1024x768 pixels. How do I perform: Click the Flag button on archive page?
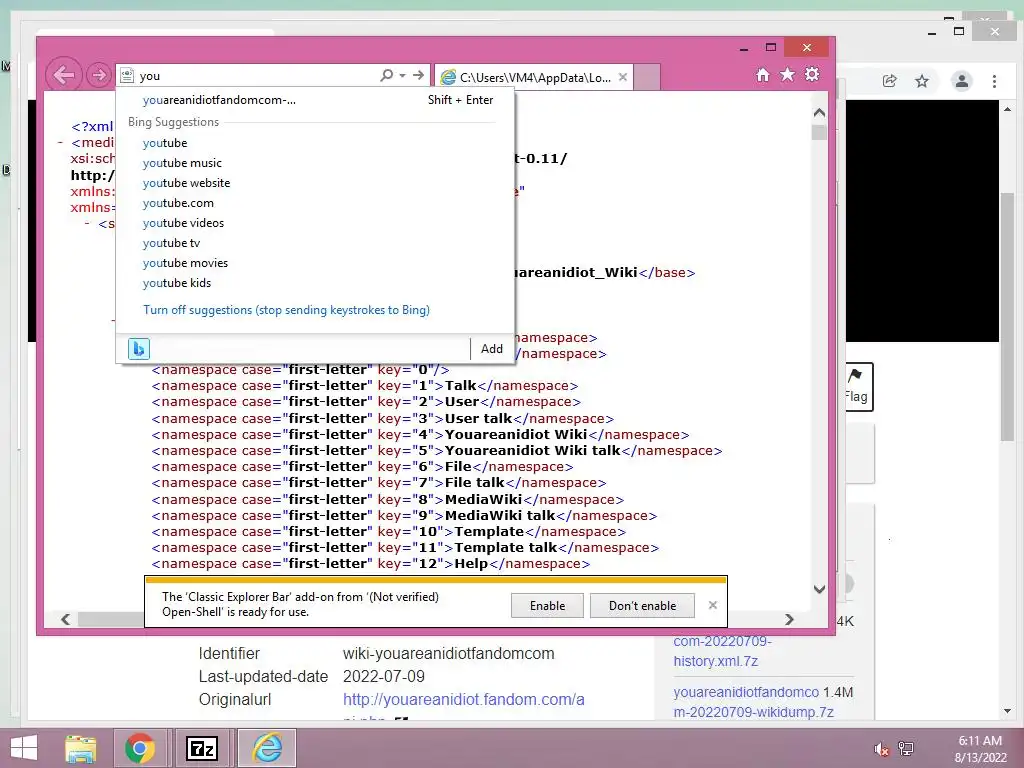coord(858,387)
